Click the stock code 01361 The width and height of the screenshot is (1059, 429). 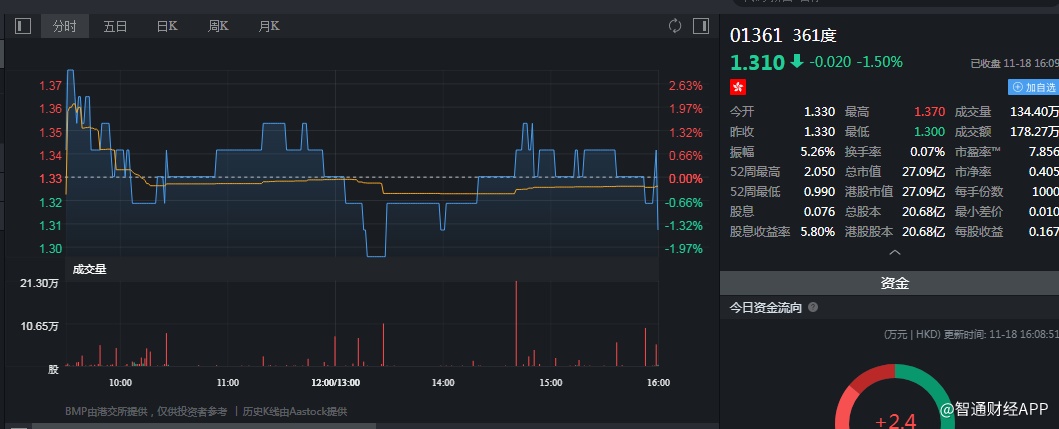[x=756, y=35]
